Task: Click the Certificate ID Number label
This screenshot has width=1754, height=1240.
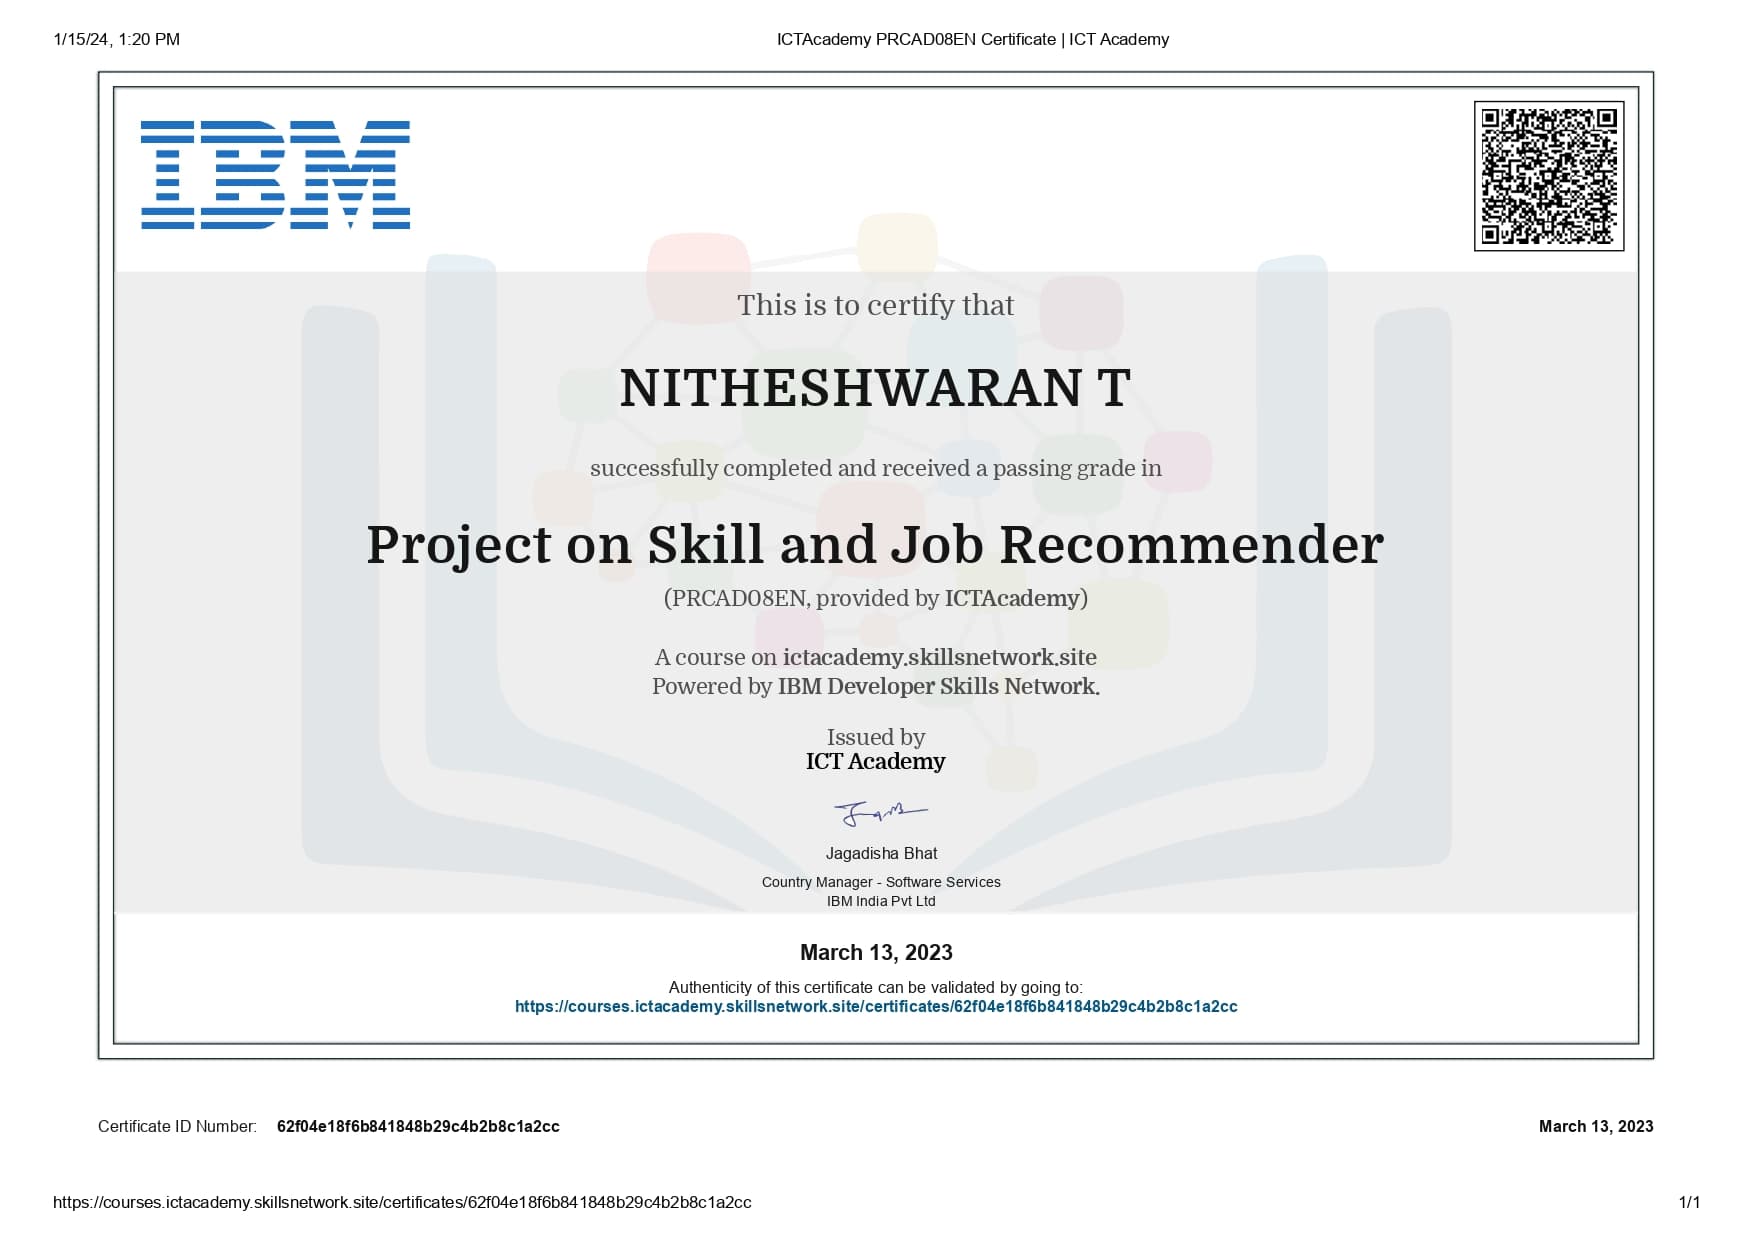Action: pos(177,1126)
